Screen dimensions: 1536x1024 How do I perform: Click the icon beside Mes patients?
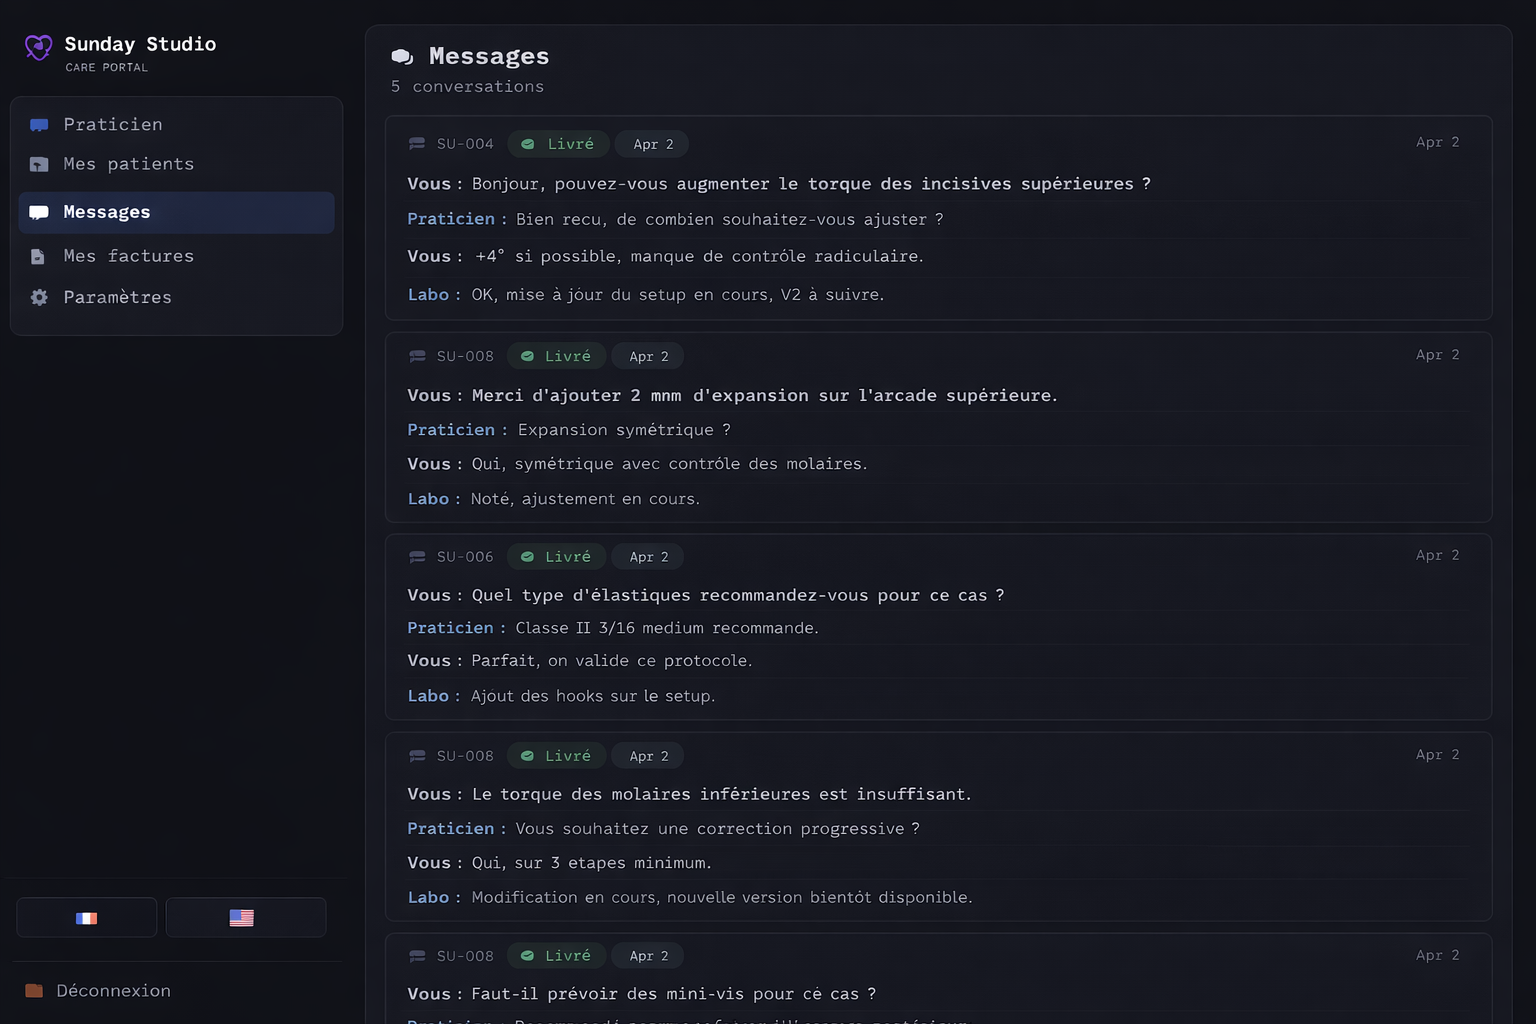click(39, 164)
